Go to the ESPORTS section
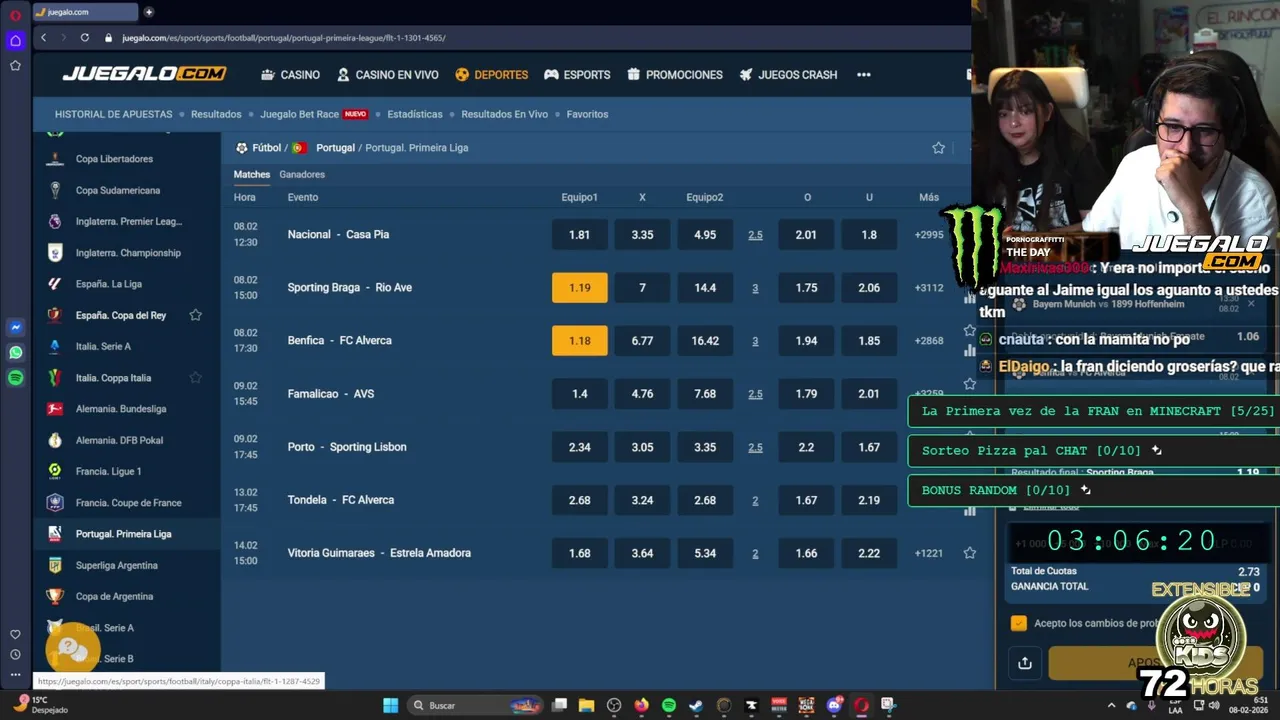 [x=577, y=75]
